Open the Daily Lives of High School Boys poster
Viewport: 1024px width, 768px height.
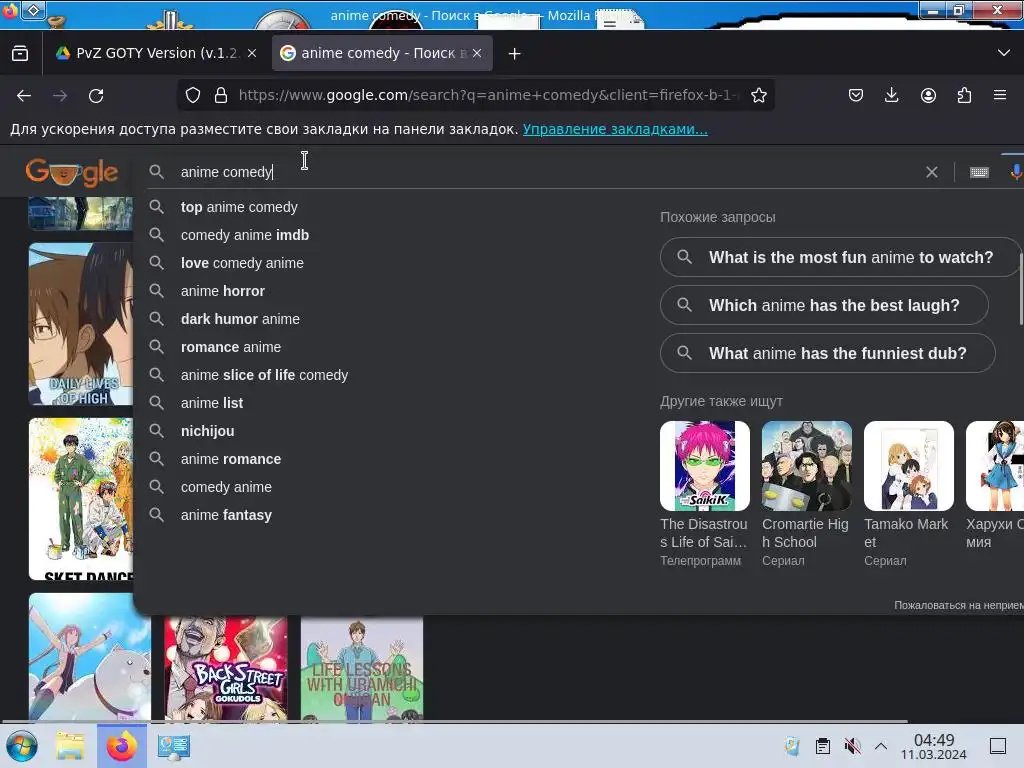click(x=80, y=325)
